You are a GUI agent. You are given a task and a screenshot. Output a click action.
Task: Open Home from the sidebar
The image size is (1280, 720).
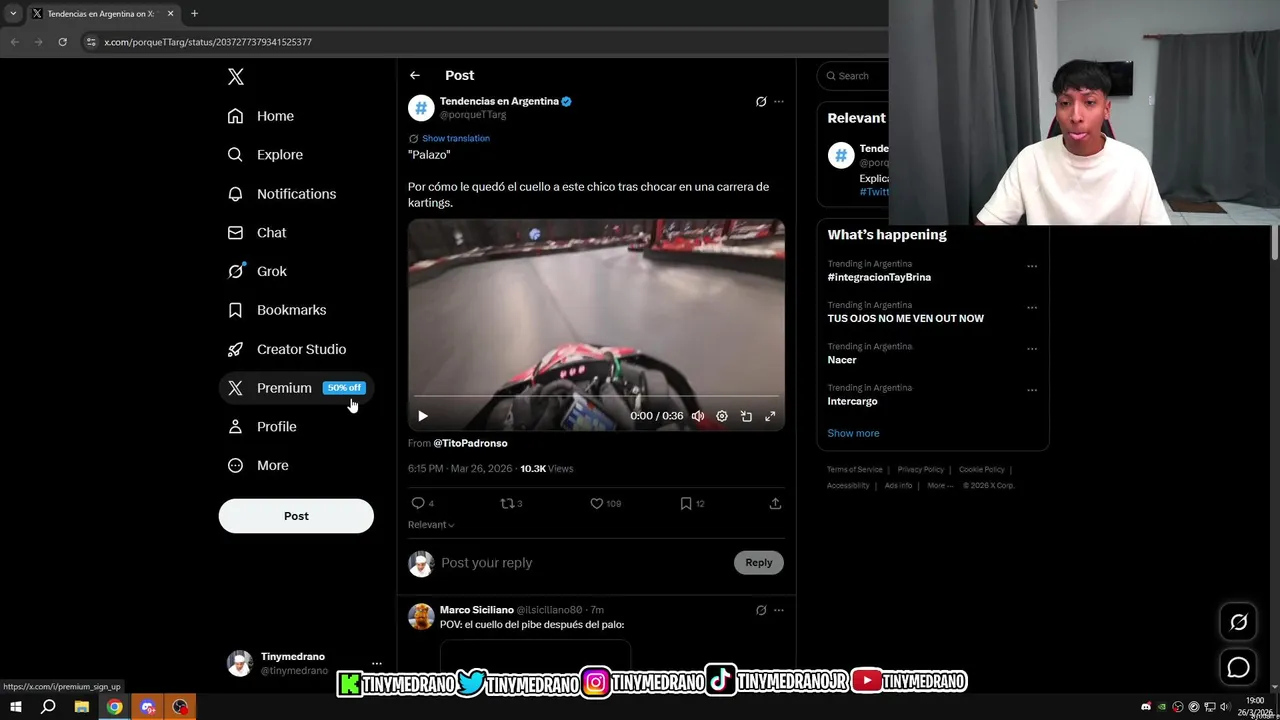(x=261, y=116)
